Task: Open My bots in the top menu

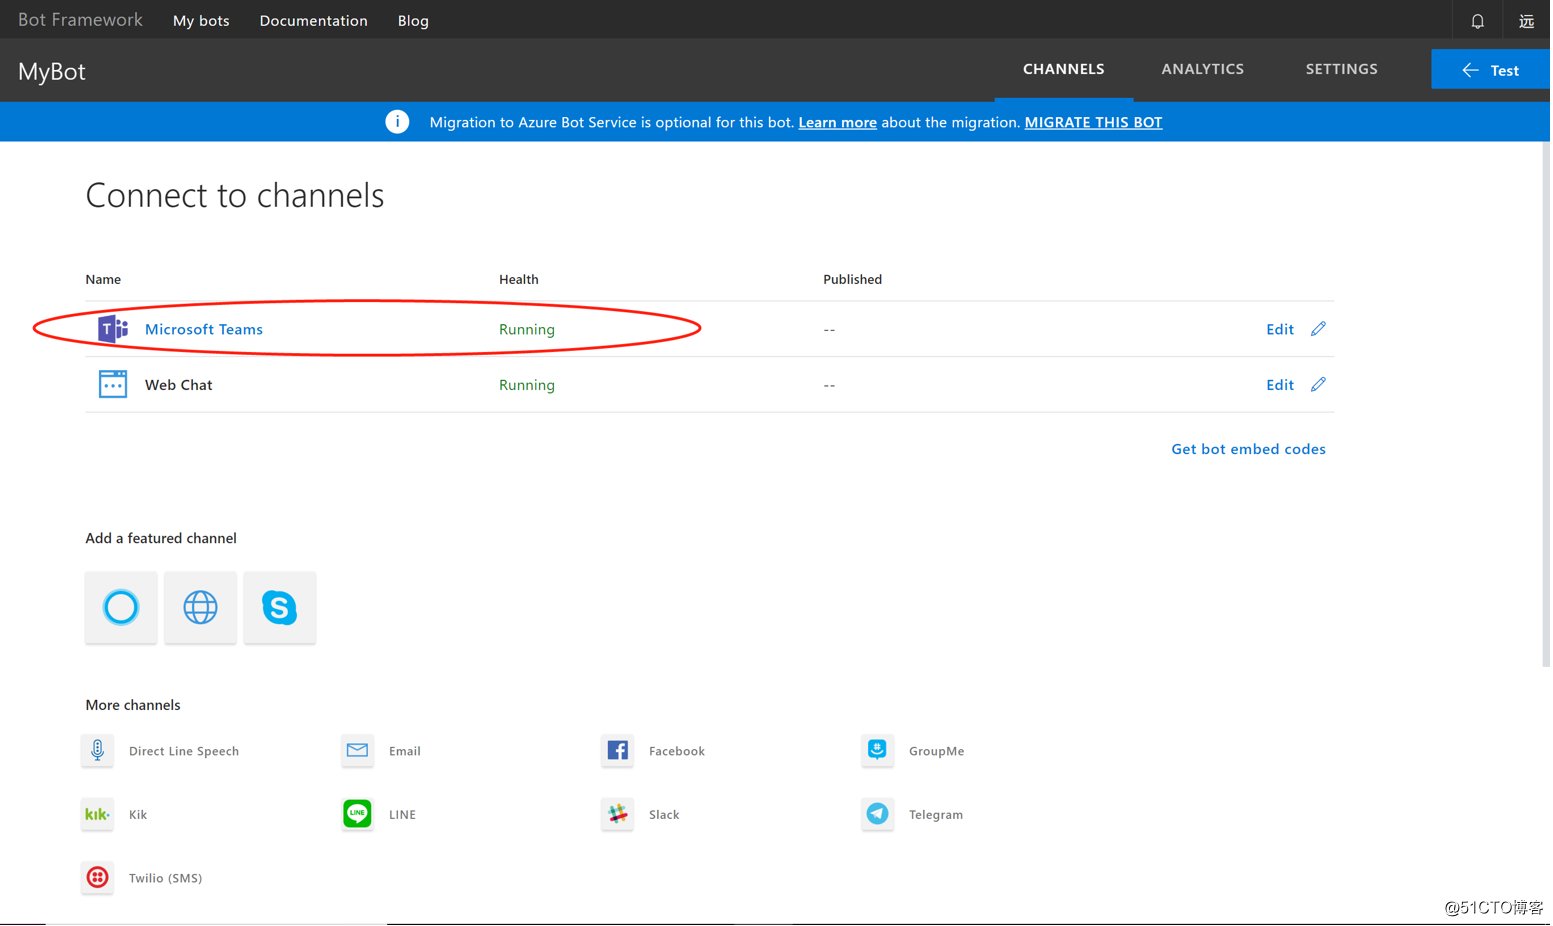Action: click(202, 21)
